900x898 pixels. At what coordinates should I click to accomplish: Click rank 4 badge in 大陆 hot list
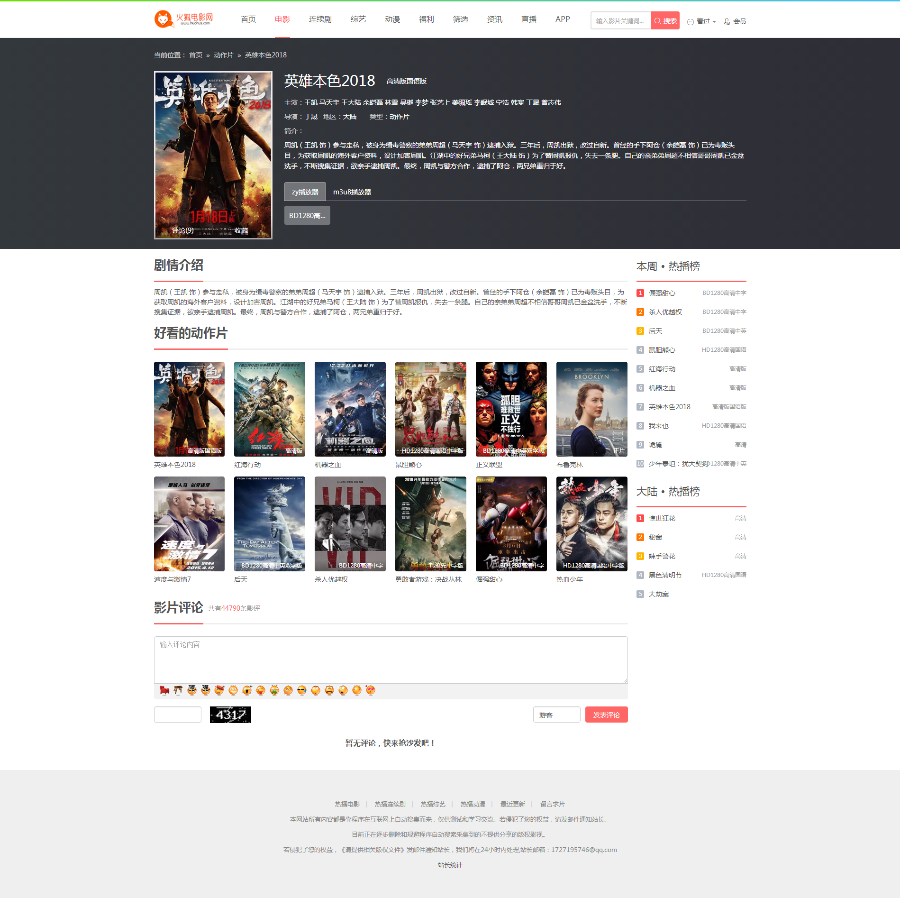pos(640,575)
